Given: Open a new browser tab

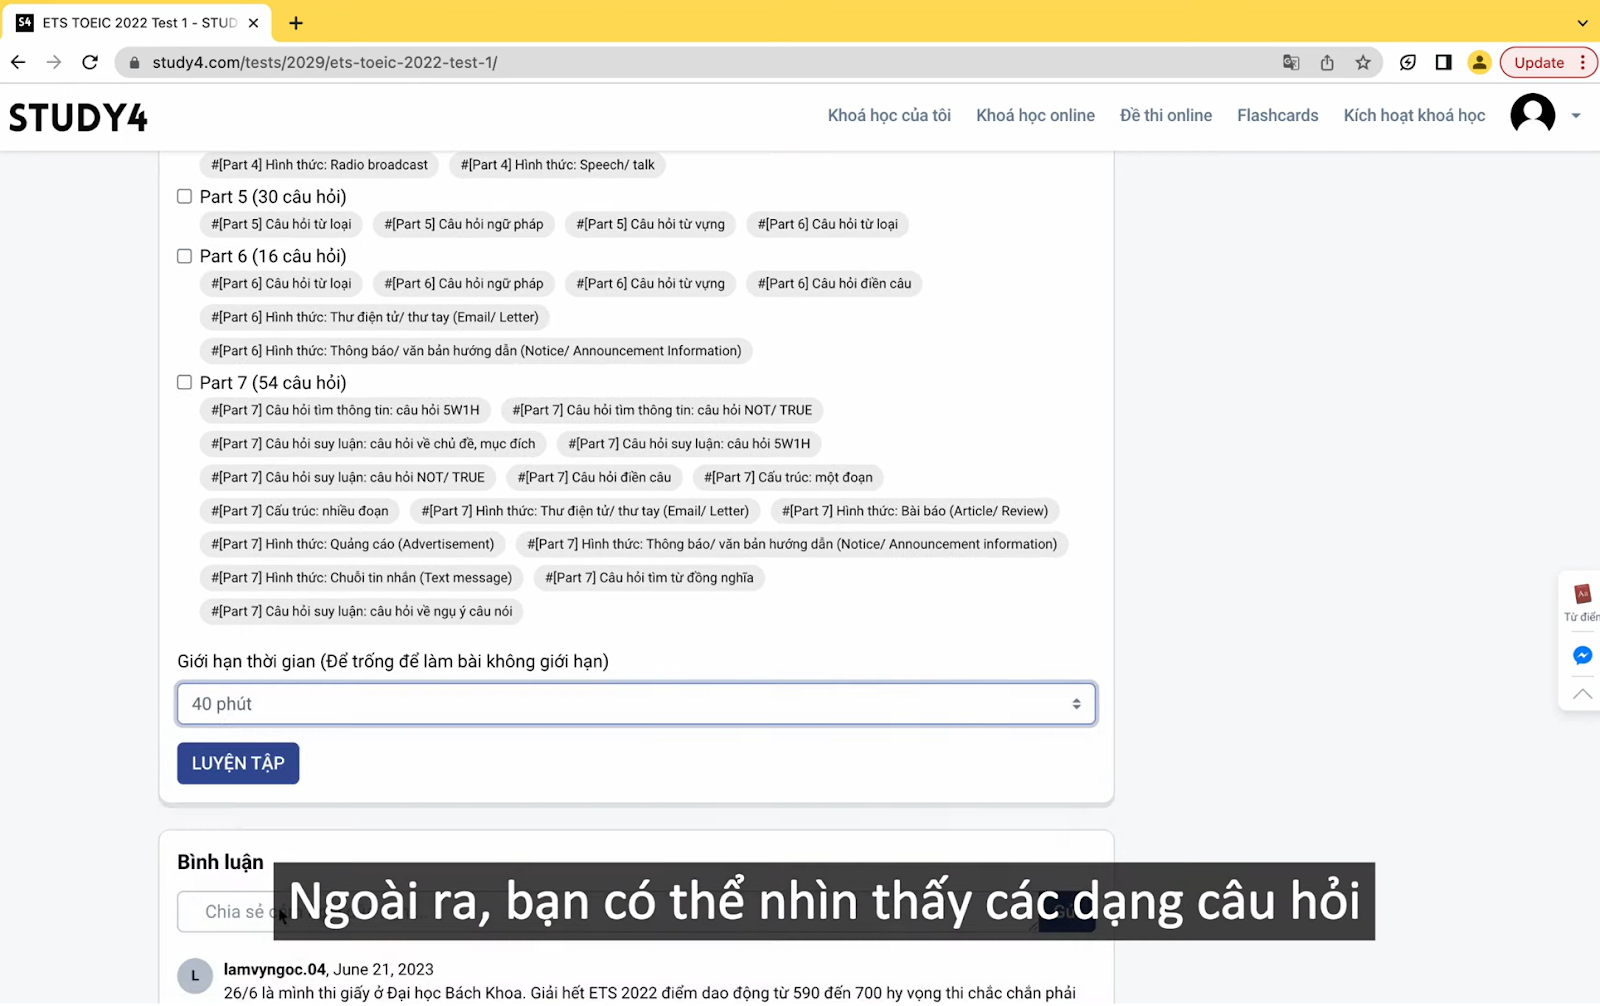Looking at the screenshot, I should point(296,23).
